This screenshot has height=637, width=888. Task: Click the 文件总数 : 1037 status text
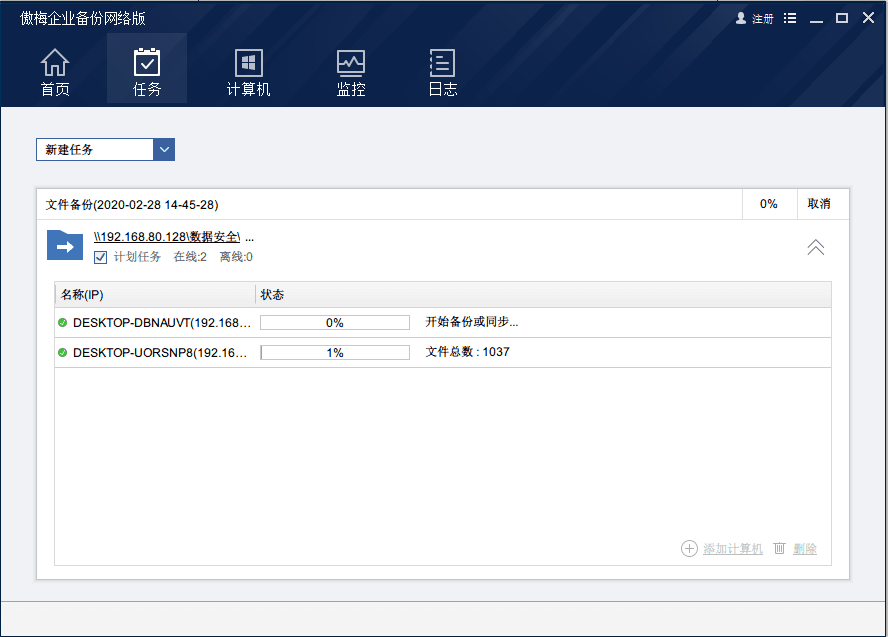coord(467,352)
